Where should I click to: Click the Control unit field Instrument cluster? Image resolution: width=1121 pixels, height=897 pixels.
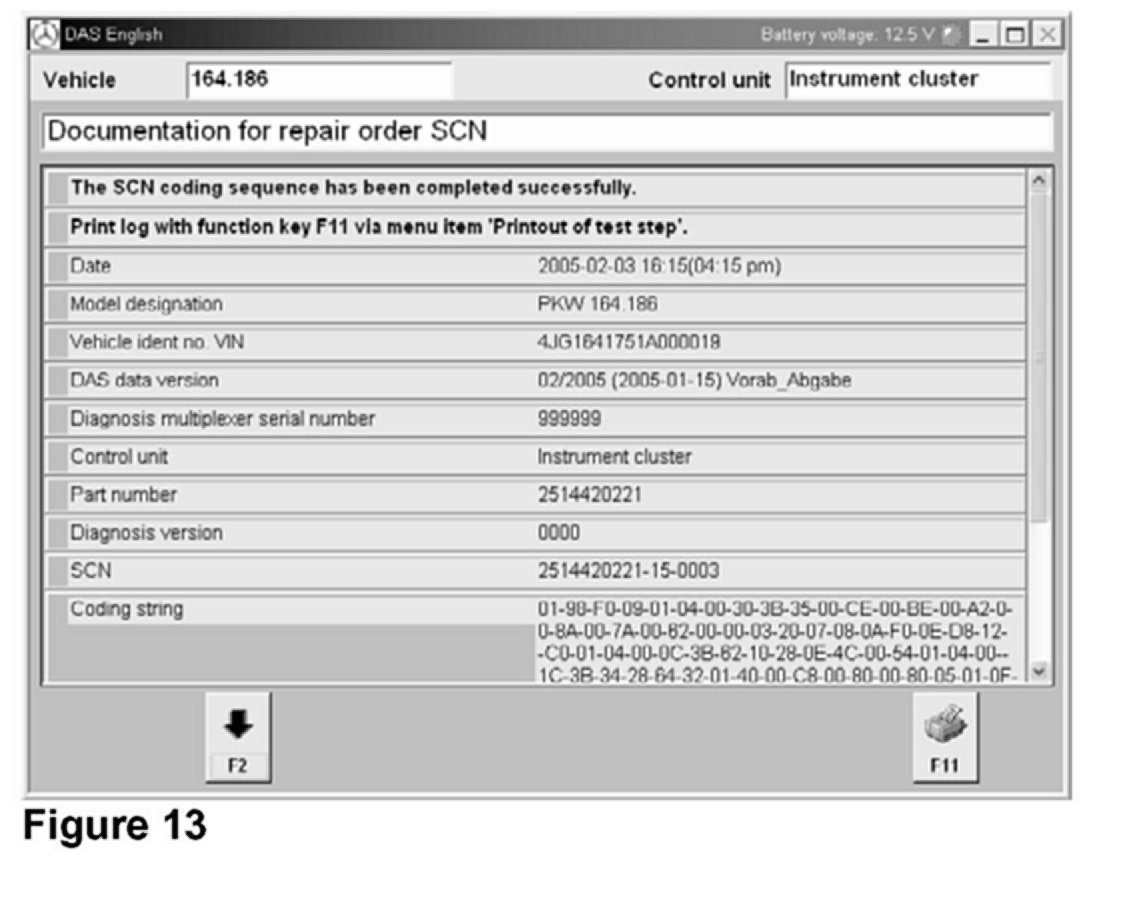(917, 80)
